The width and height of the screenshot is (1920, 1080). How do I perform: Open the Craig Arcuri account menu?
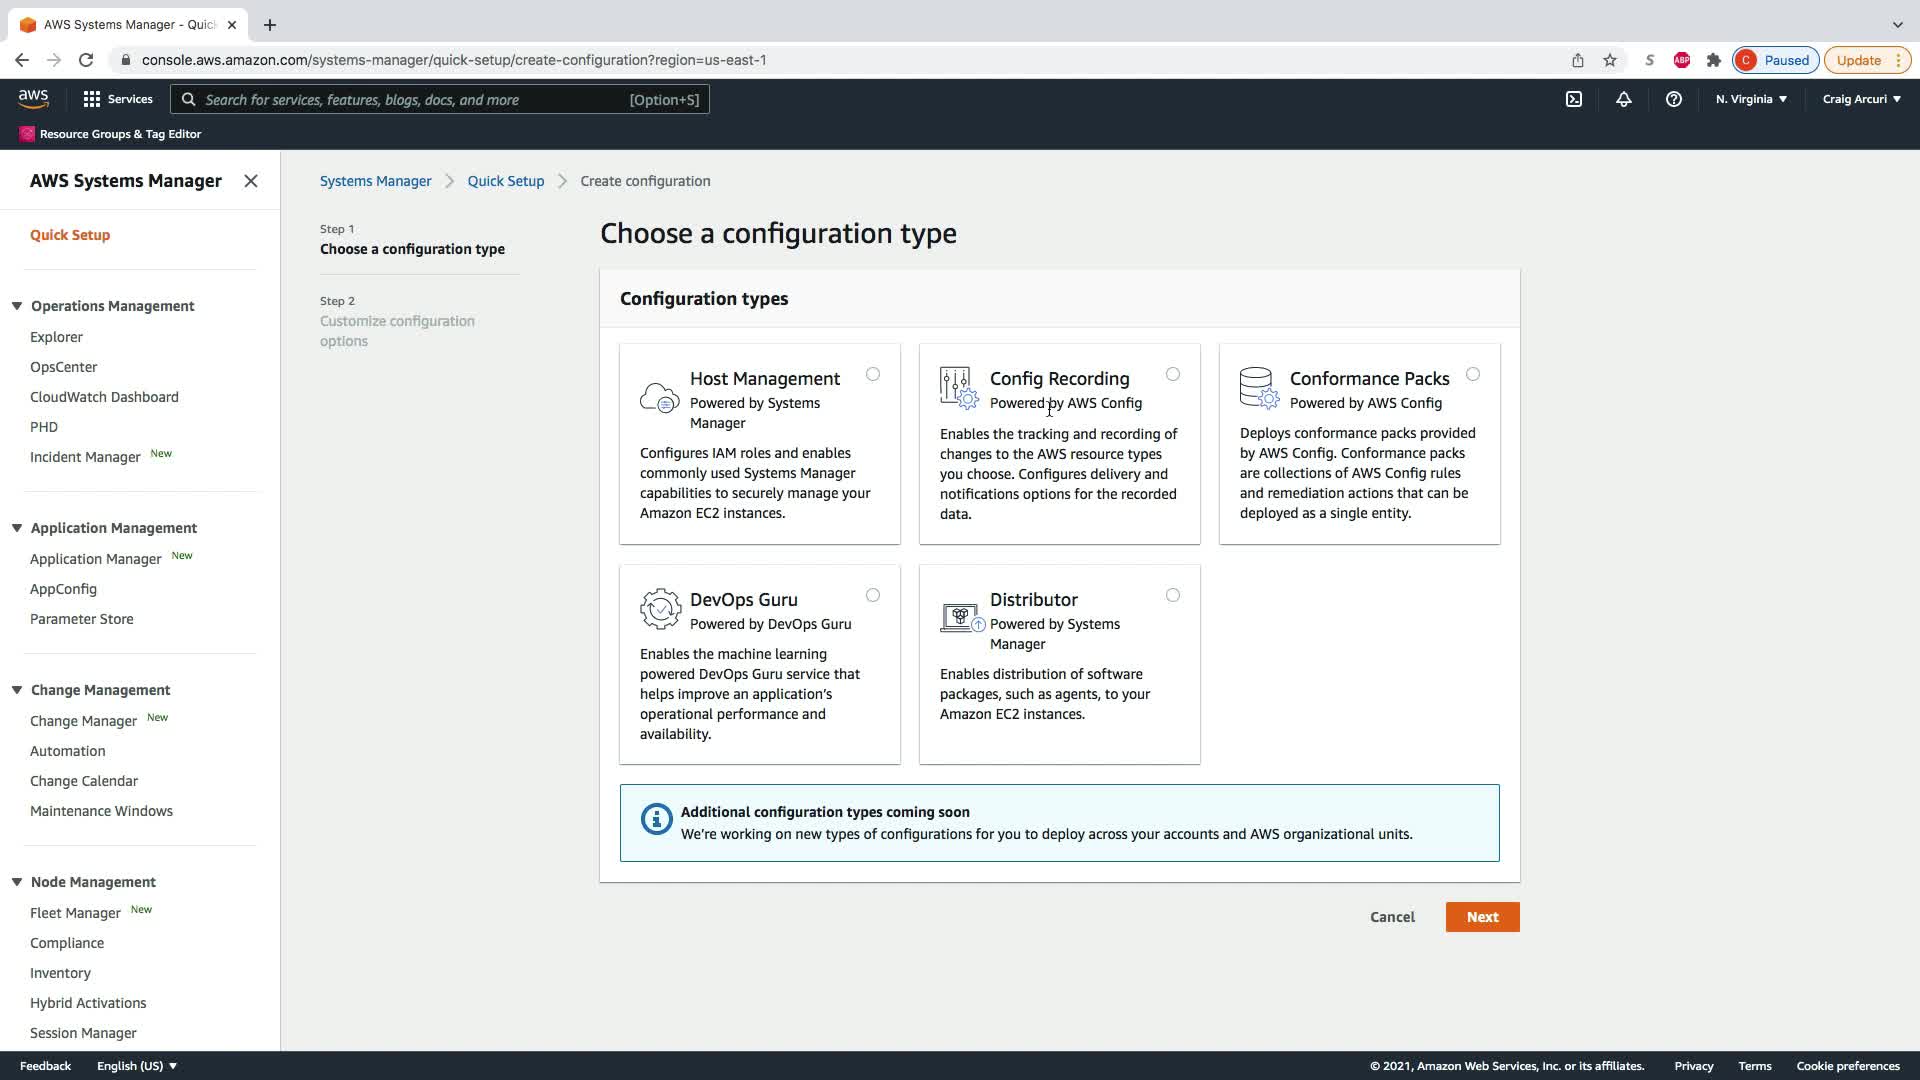tap(1861, 99)
